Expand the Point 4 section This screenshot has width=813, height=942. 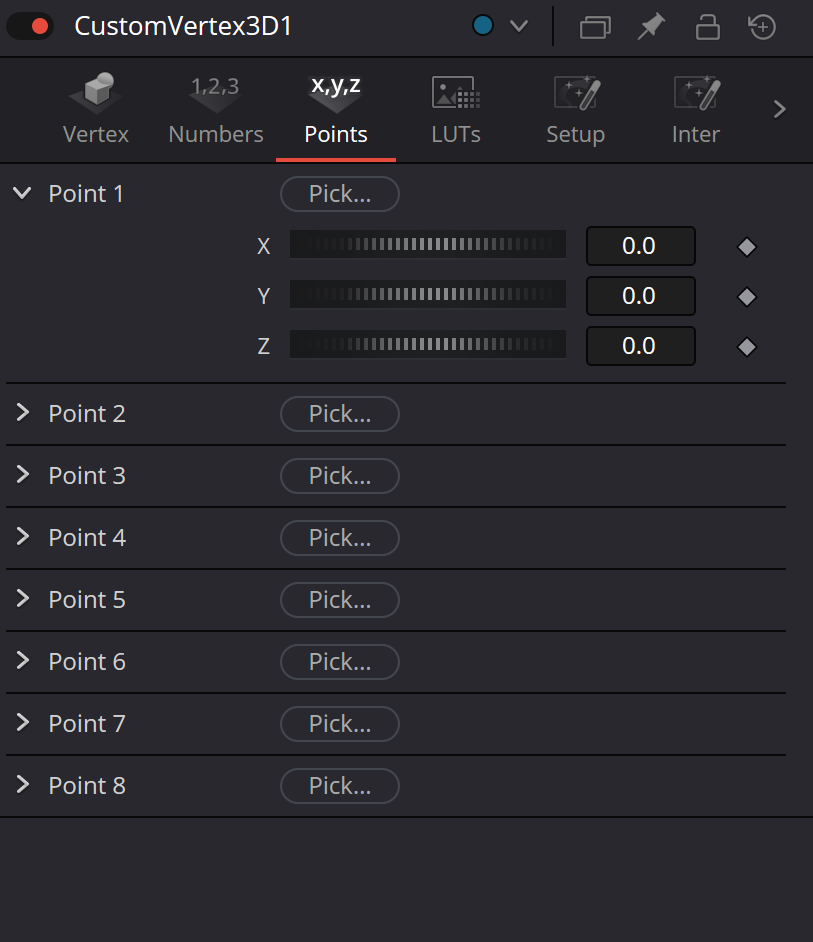pos(23,536)
